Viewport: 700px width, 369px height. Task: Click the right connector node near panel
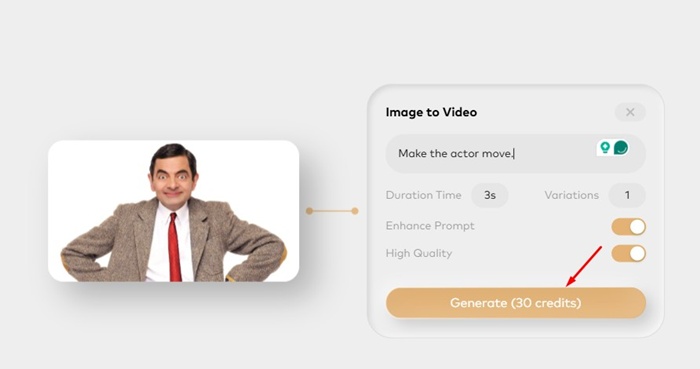[355, 211]
